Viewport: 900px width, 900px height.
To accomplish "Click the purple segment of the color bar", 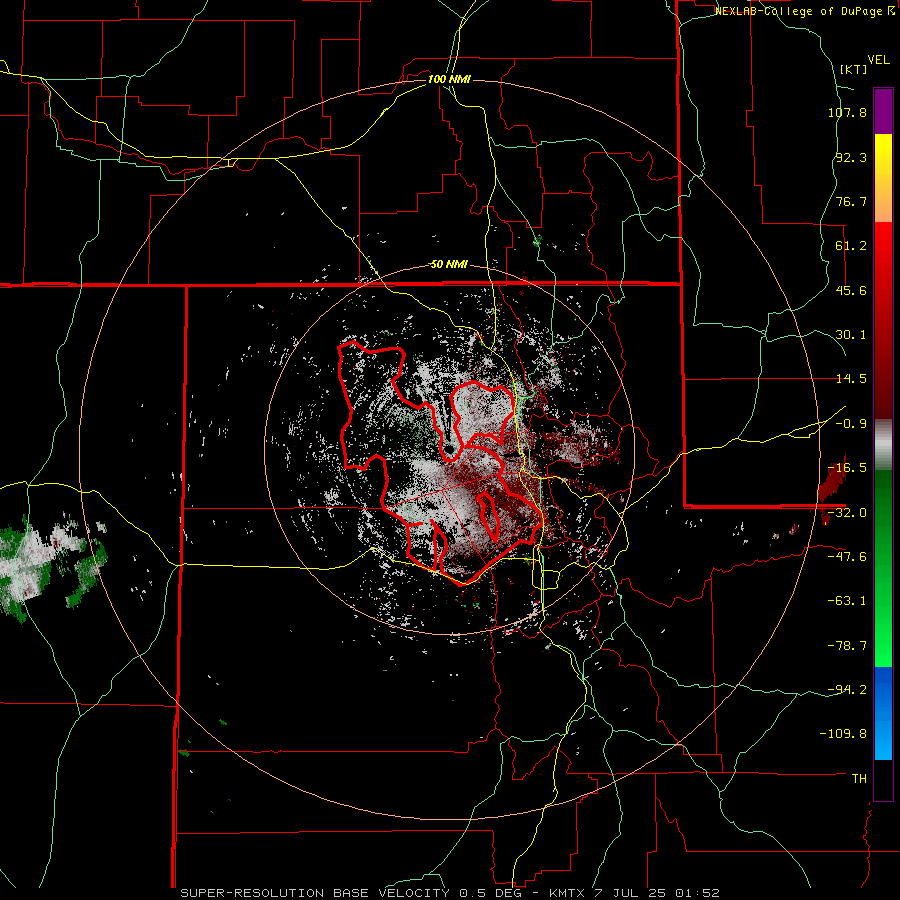I will click(x=883, y=111).
